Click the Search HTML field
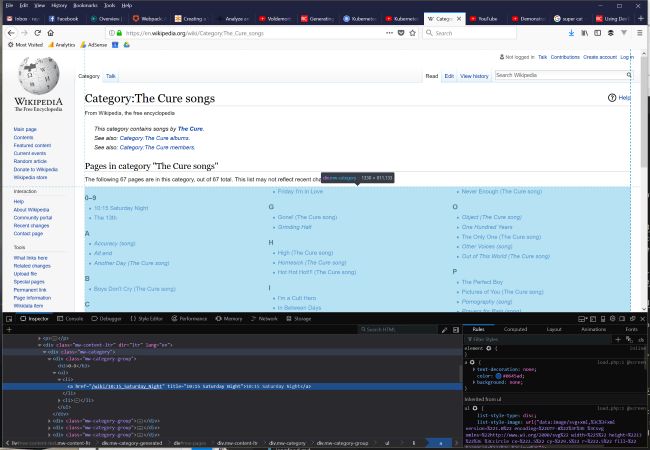The width and height of the screenshot is (650, 450). click(398, 330)
